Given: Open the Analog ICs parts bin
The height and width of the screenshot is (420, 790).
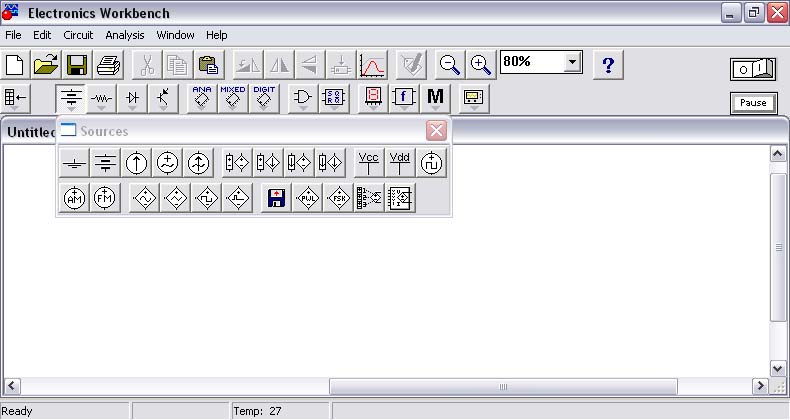Looking at the screenshot, I should coord(202,98).
